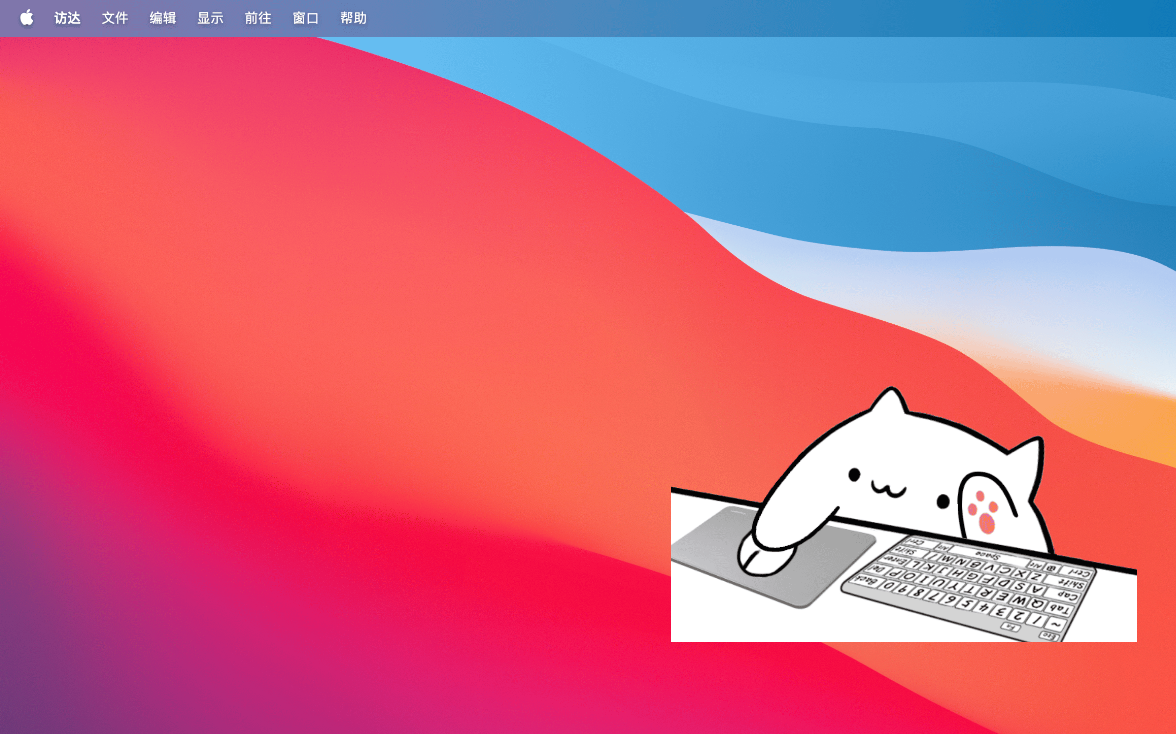1176x734 pixels.
Task: Click the 窗口 menu bar item
Action: [305, 17]
